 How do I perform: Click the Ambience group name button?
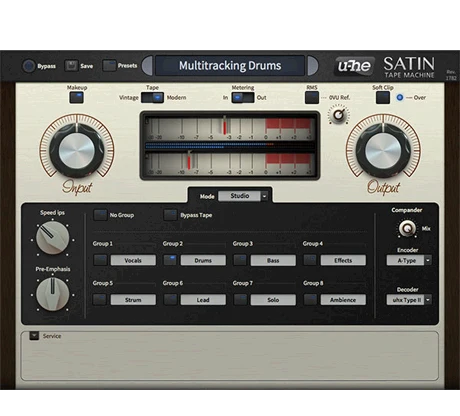[343, 300]
